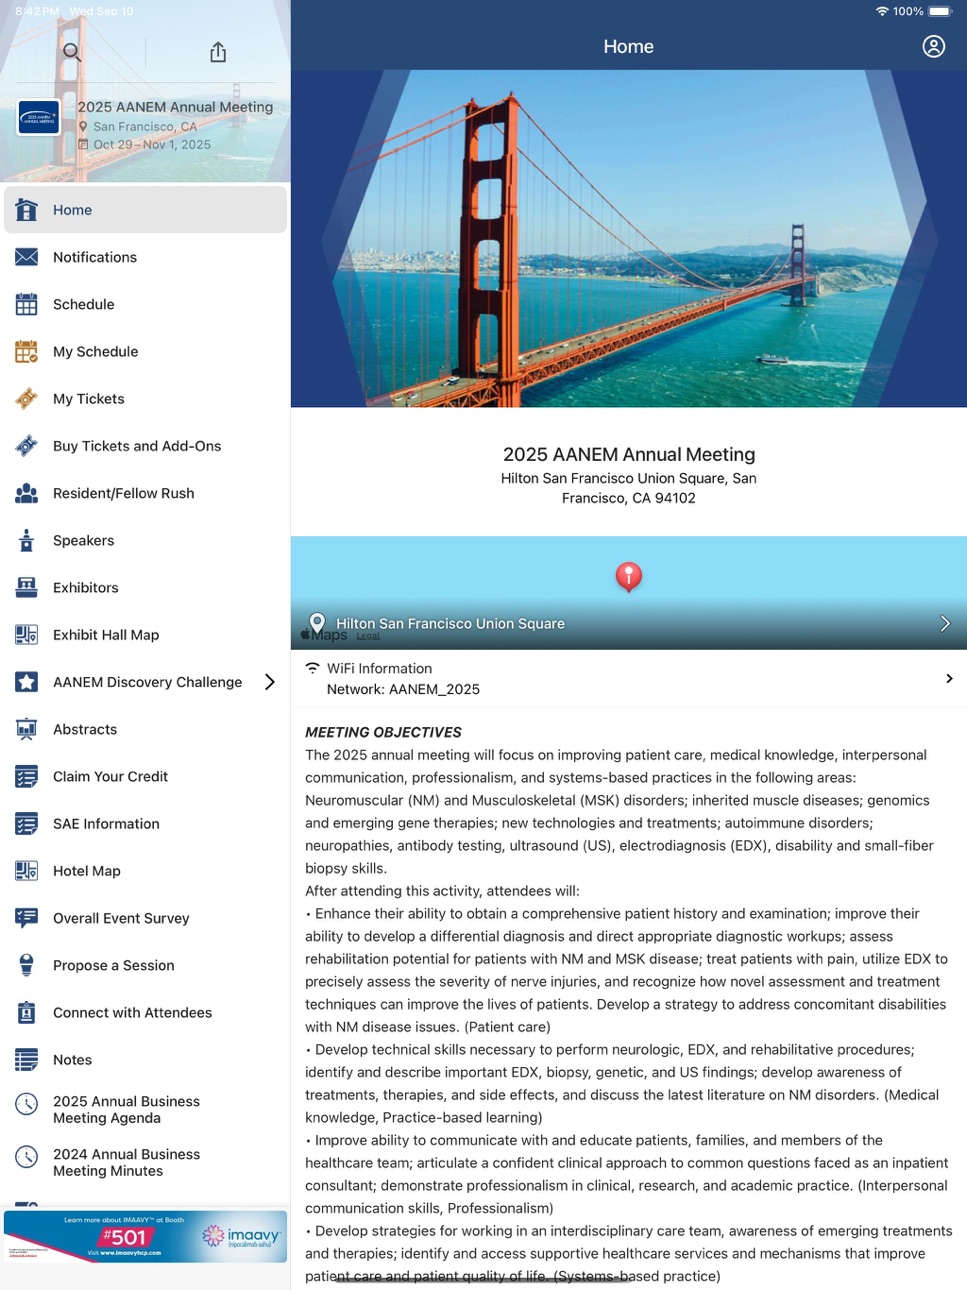Click the Schedule calendar icon
967x1290 pixels.
[x=27, y=304]
